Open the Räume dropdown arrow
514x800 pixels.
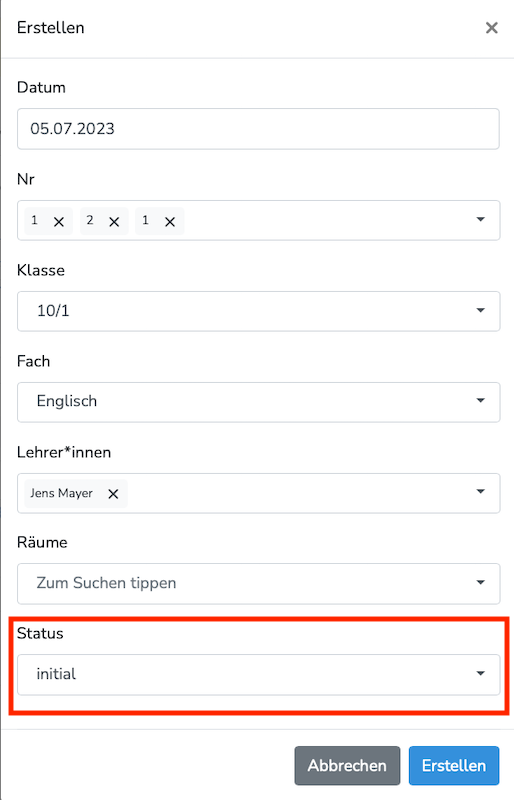pyautogui.click(x=480, y=582)
